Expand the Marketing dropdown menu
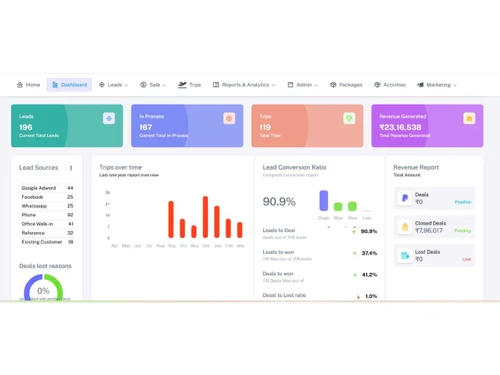Viewport: 500px width, 375px height. 437,85
